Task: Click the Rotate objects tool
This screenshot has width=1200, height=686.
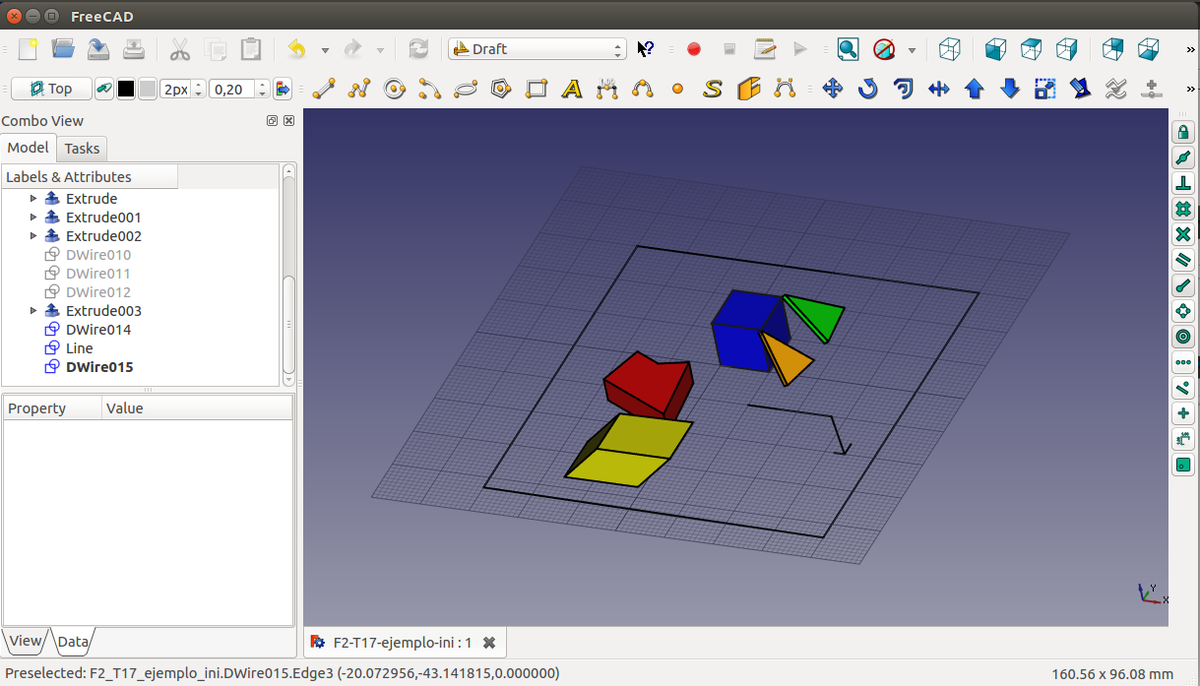Action: point(867,89)
